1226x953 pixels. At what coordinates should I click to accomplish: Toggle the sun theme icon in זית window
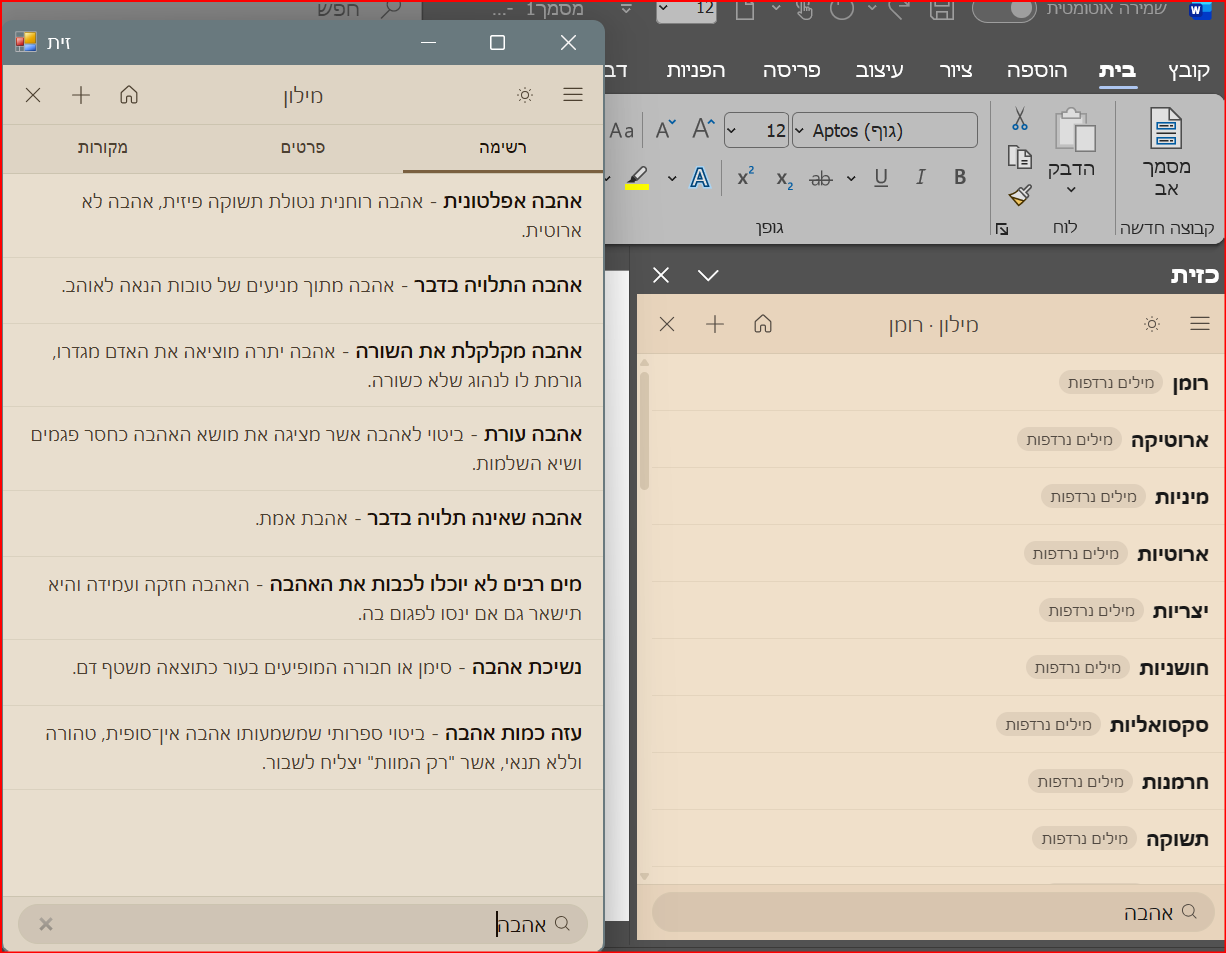[524, 95]
